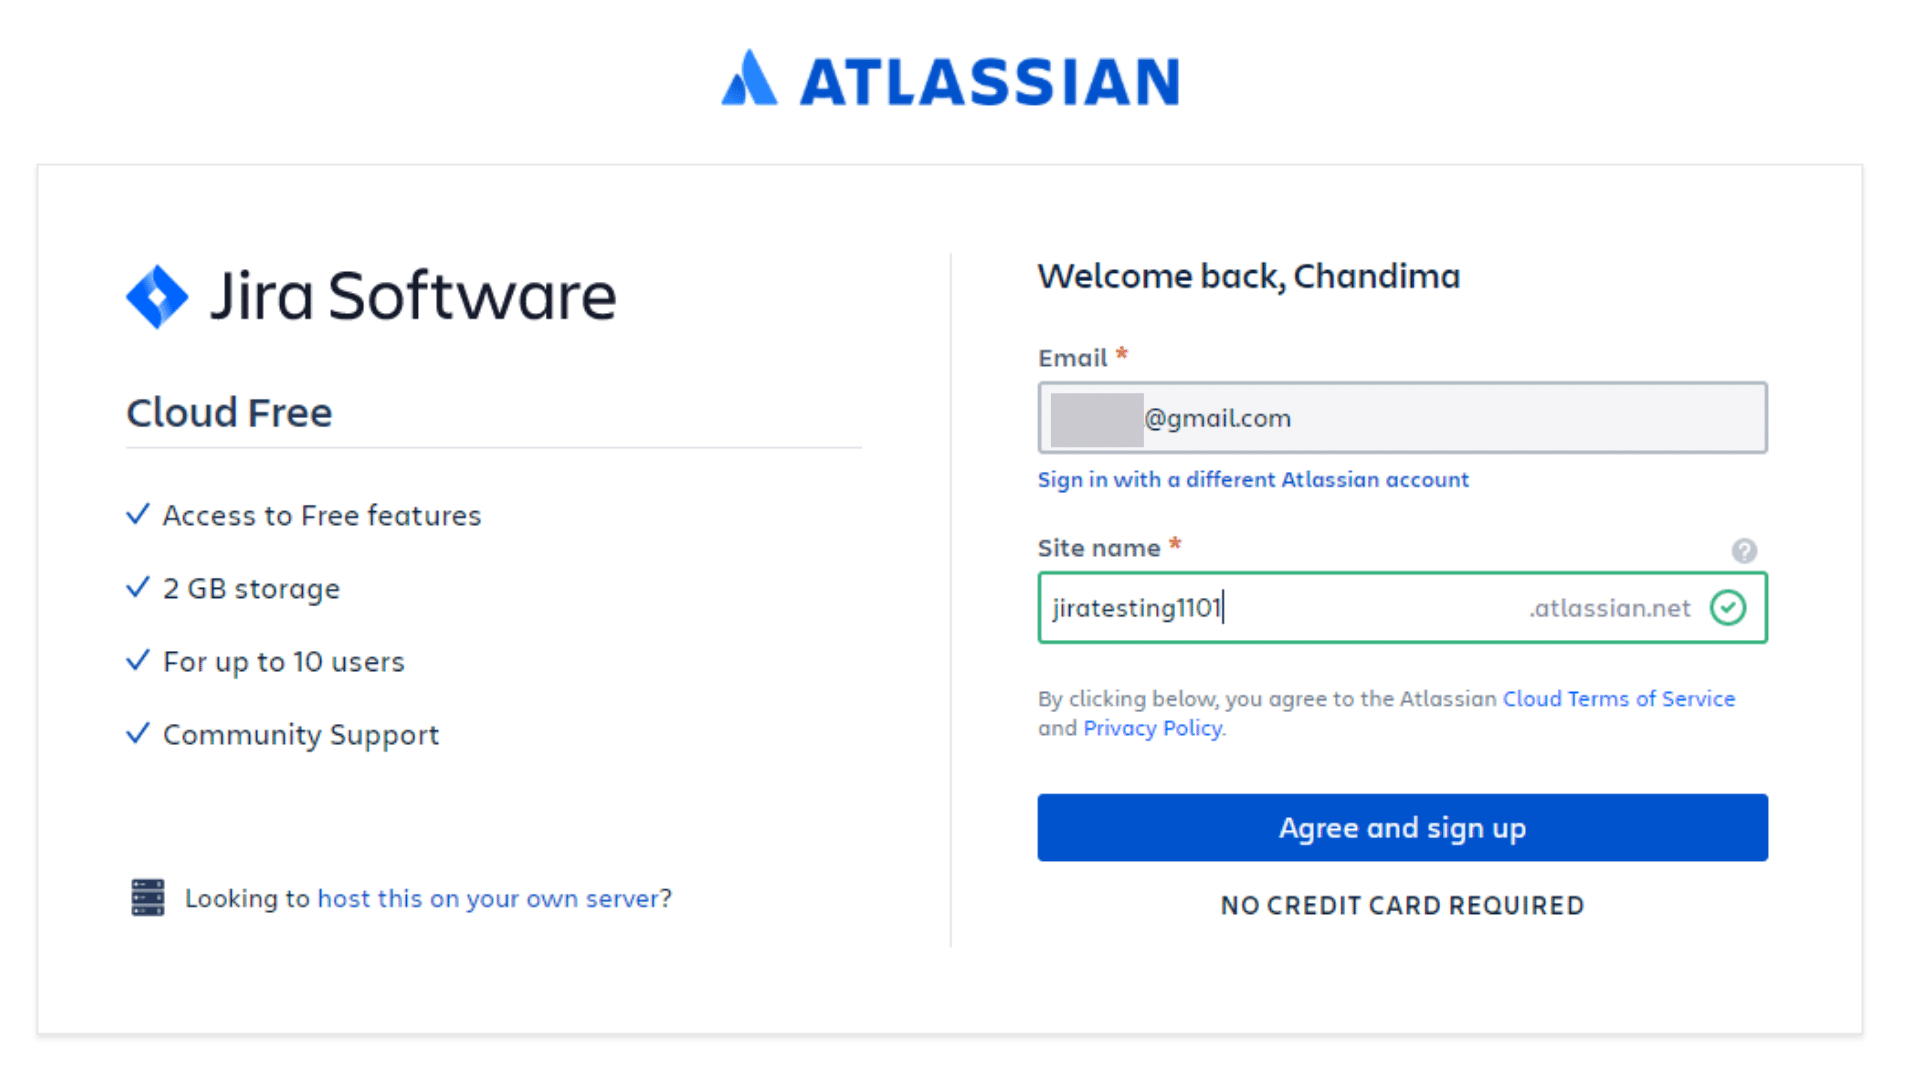Click the server rack icon
The width and height of the screenshot is (1920, 1080).
coord(148,897)
